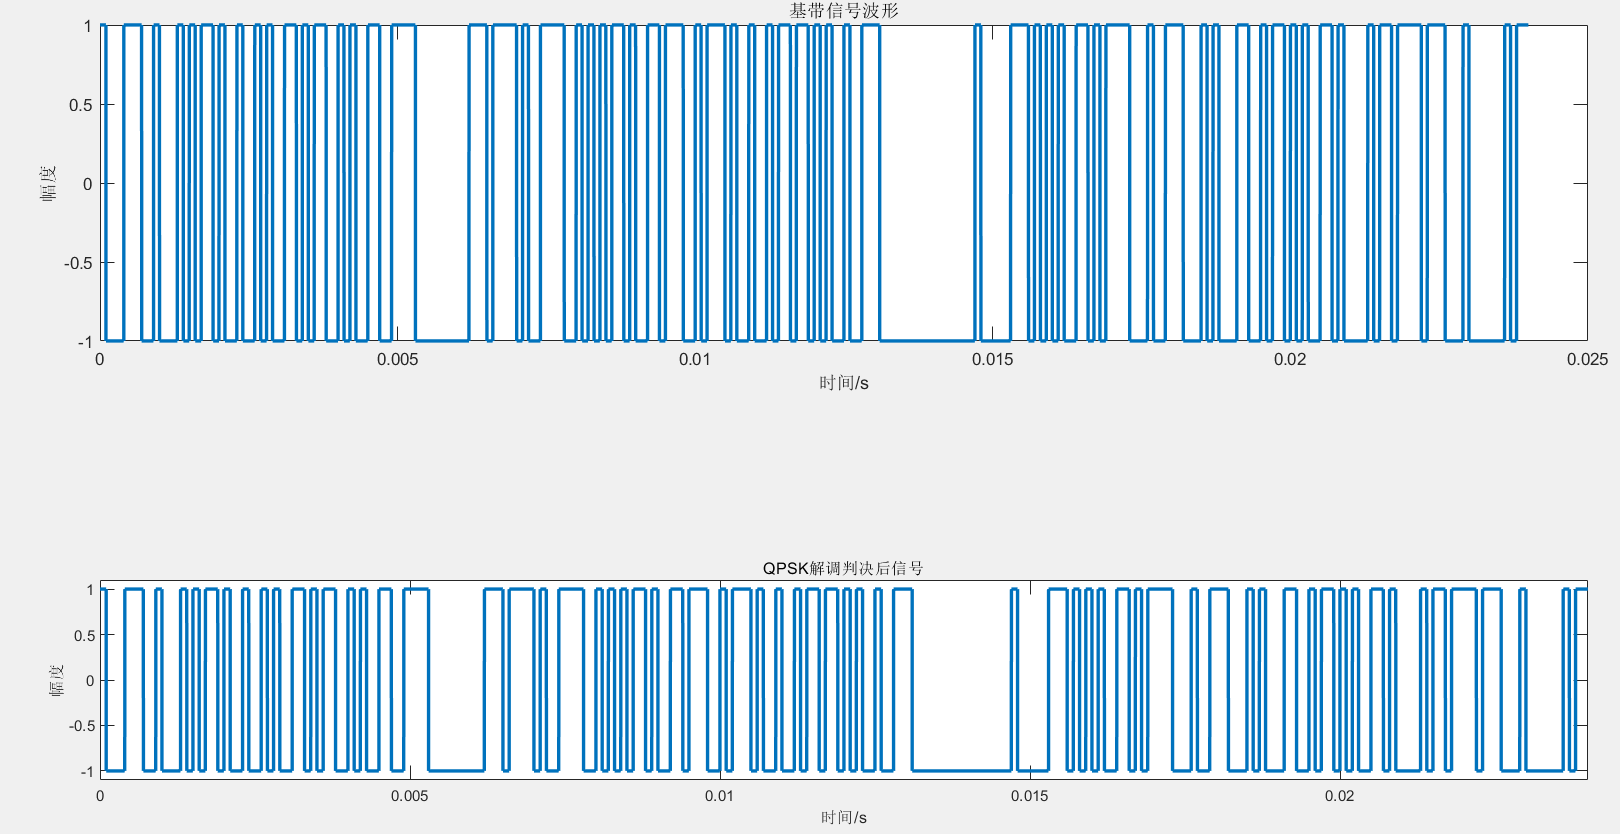This screenshot has height=834, width=1620.
Task: Click x-axis tick 0.025 on the top plot
Action: coord(1587,359)
